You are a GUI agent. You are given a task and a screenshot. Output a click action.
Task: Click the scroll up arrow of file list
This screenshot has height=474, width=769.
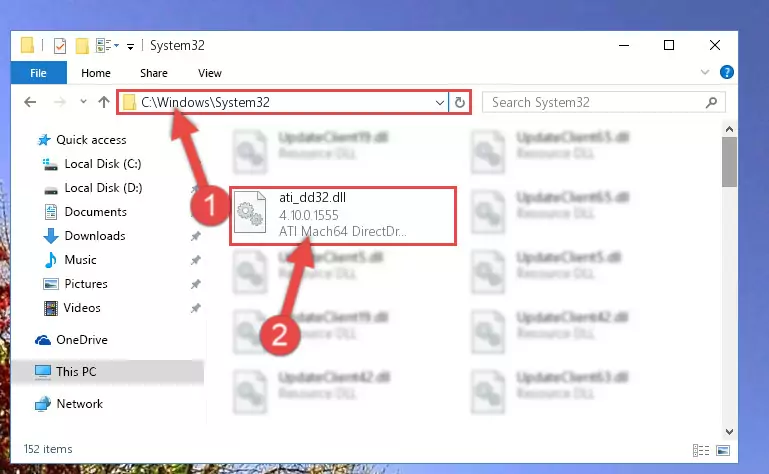[729, 129]
